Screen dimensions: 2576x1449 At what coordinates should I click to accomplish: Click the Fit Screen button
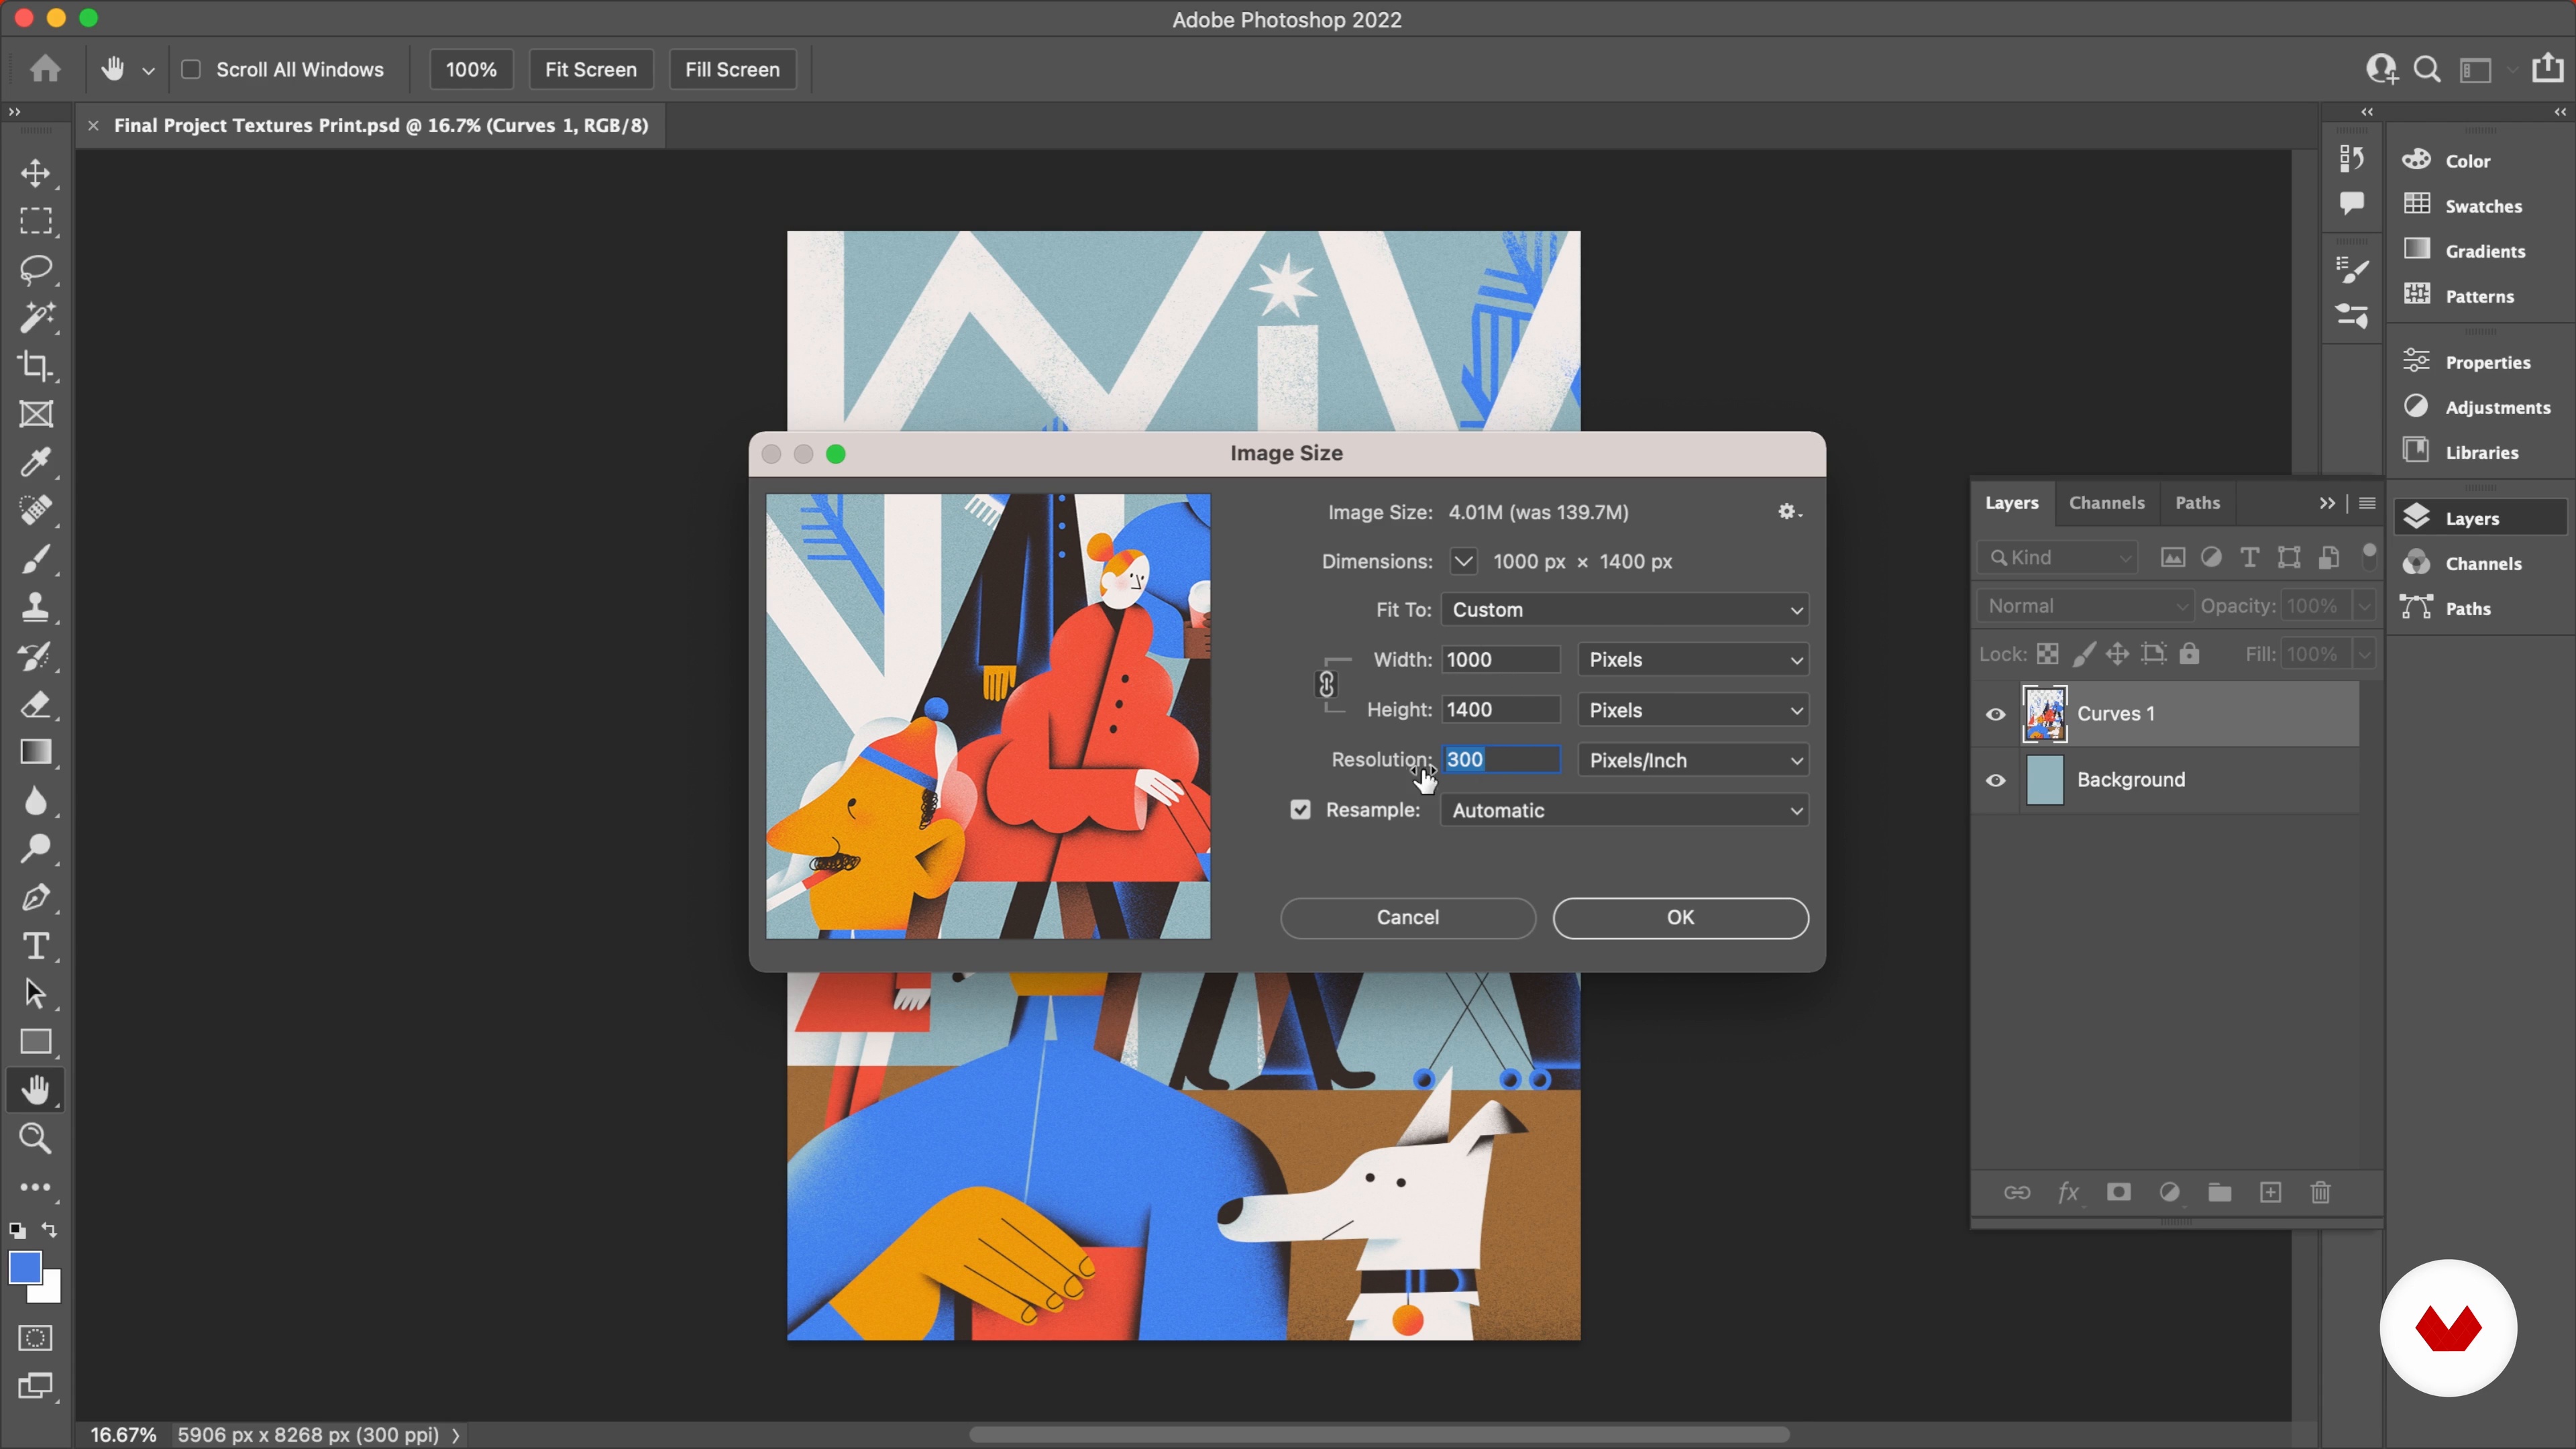[590, 70]
